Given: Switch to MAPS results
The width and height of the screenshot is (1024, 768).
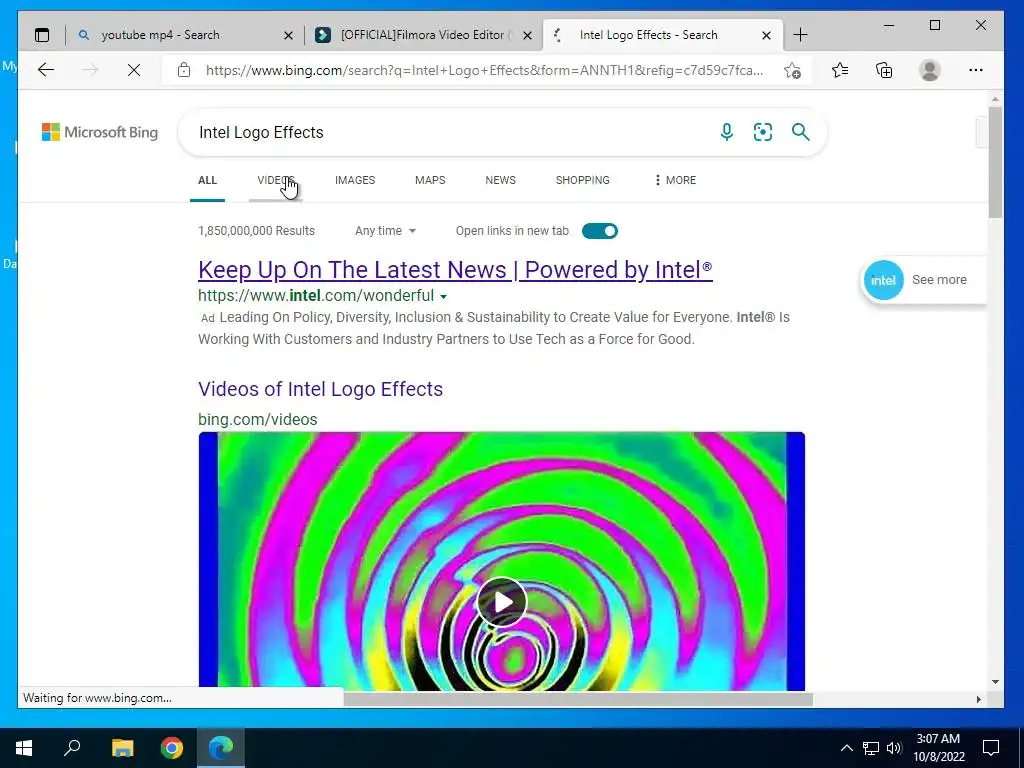Looking at the screenshot, I should [x=430, y=180].
